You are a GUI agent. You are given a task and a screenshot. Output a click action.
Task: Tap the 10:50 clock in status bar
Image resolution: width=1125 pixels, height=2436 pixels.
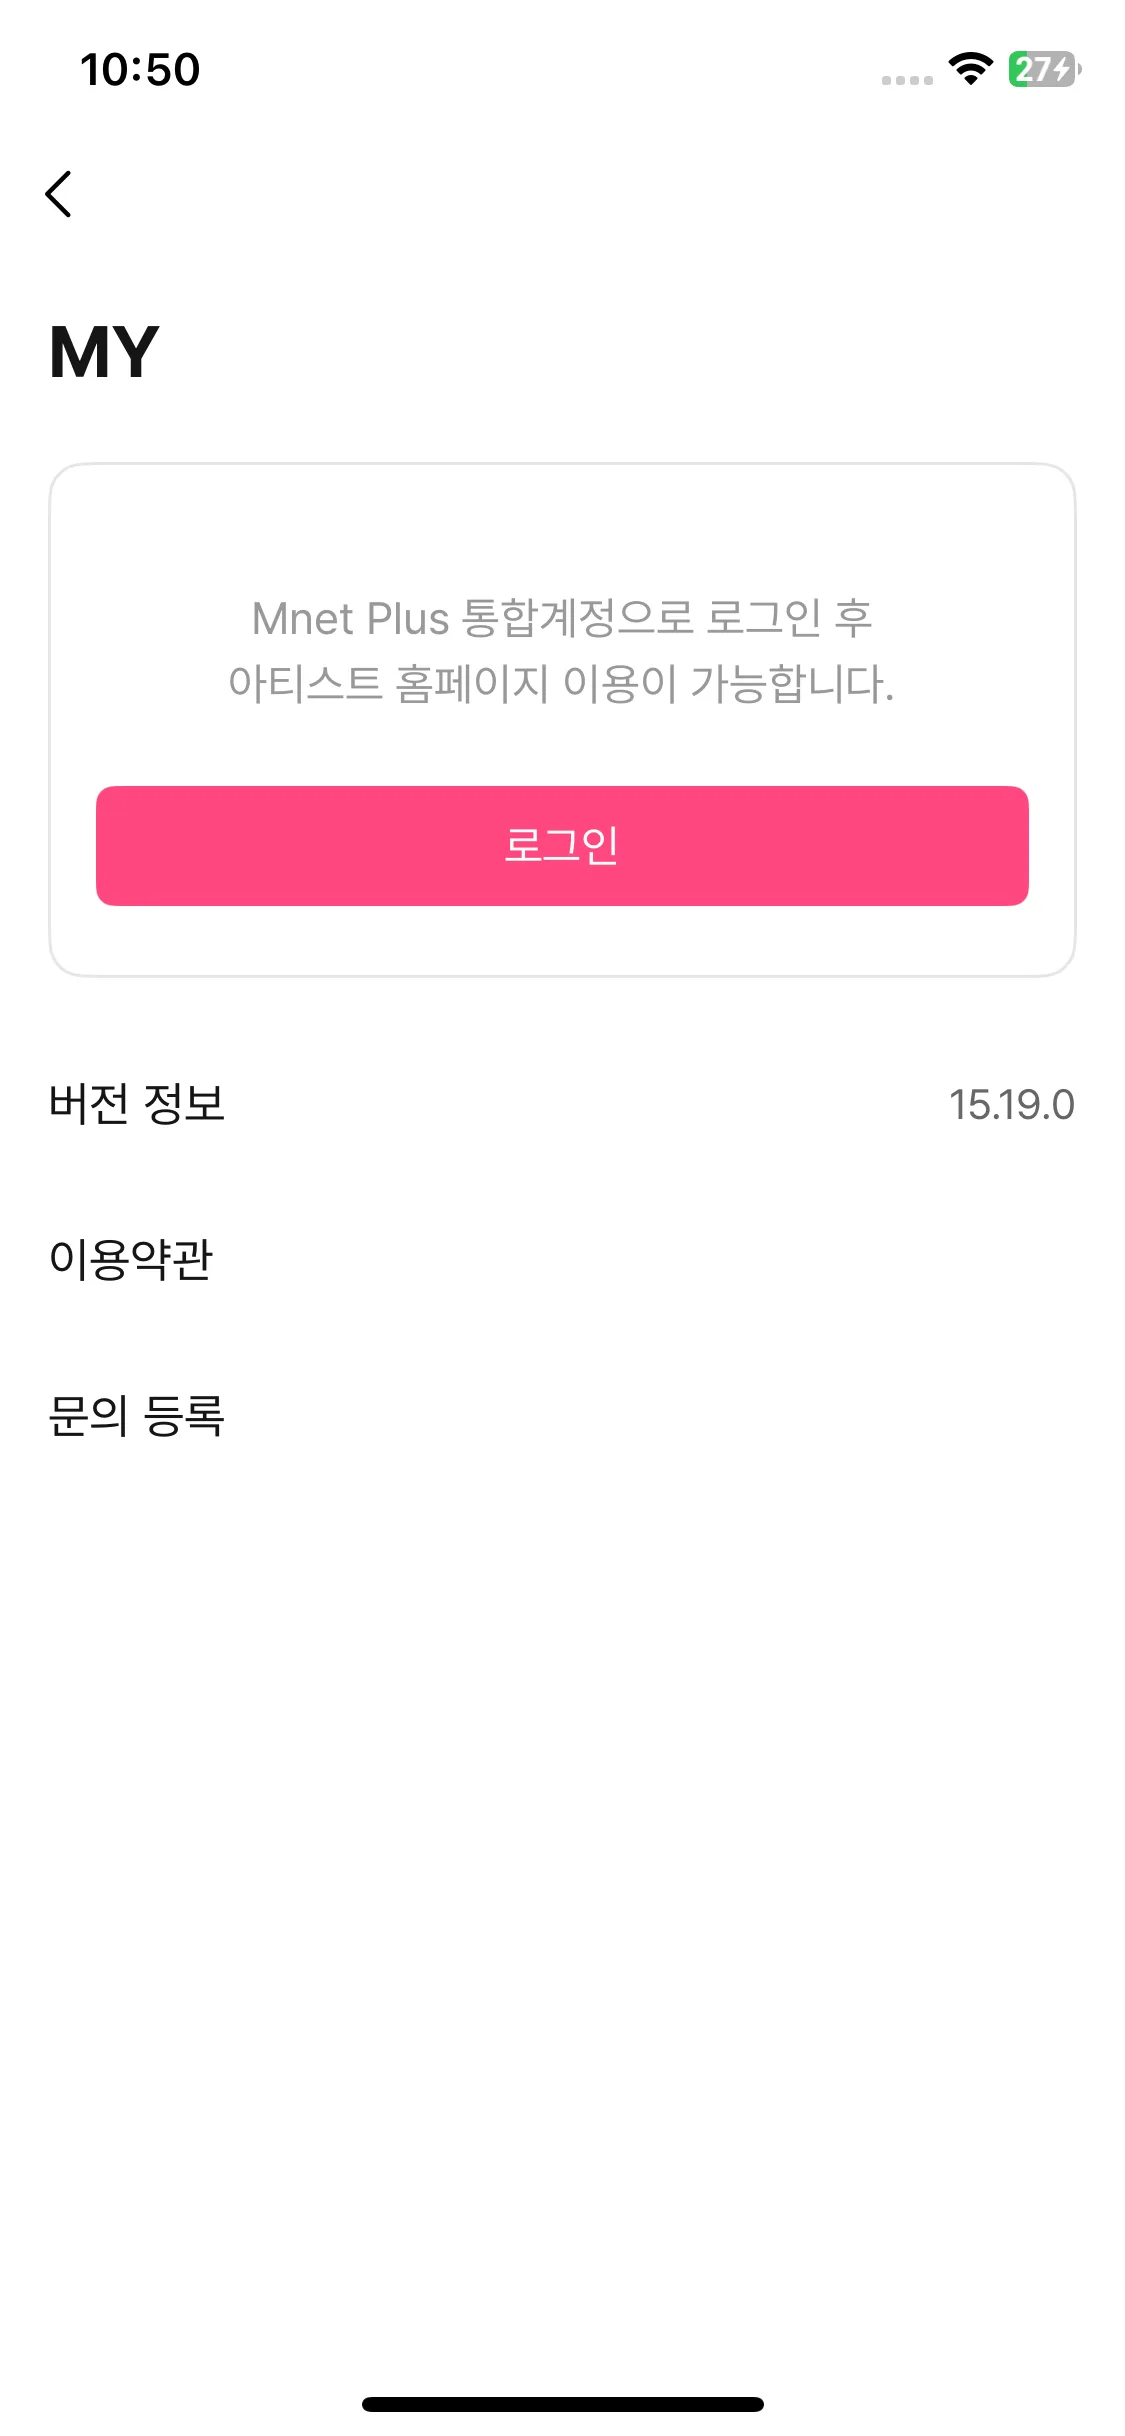tap(140, 70)
